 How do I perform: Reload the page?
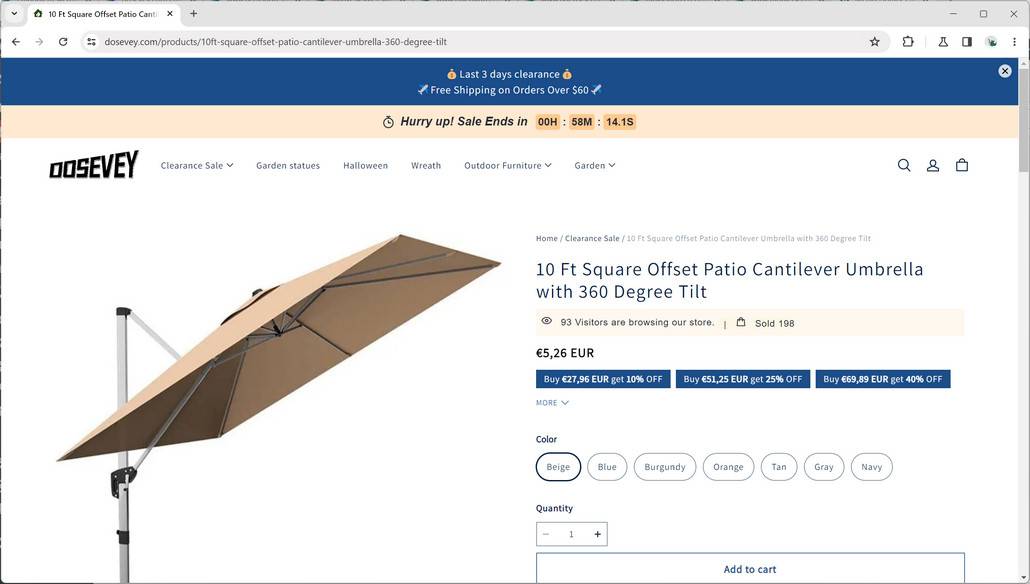click(x=63, y=42)
